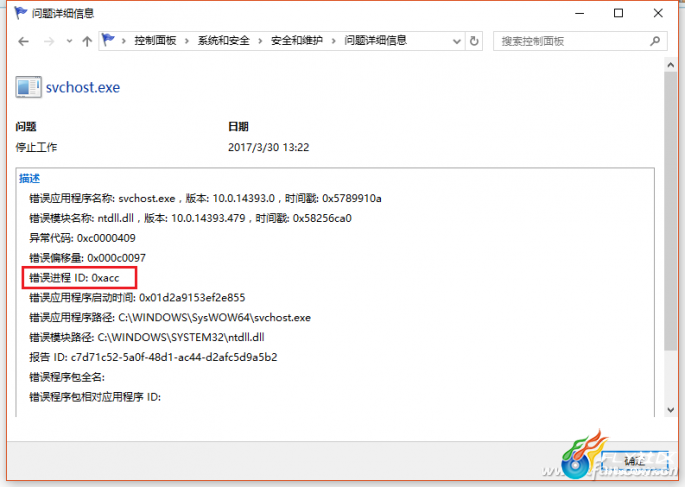This screenshot has height=487, width=685.
Task: Click the flag icon in address bar
Action: point(108,40)
